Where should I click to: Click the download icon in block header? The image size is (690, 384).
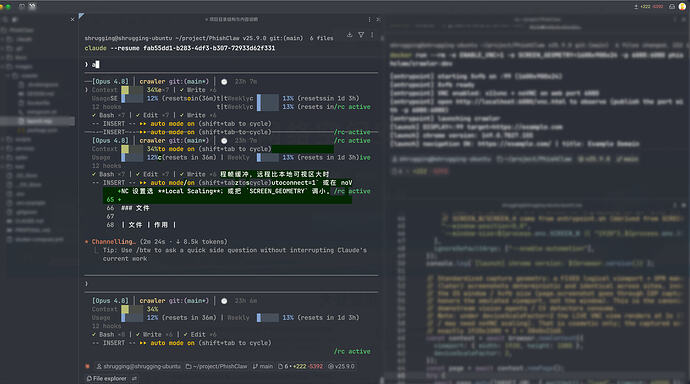(x=349, y=35)
